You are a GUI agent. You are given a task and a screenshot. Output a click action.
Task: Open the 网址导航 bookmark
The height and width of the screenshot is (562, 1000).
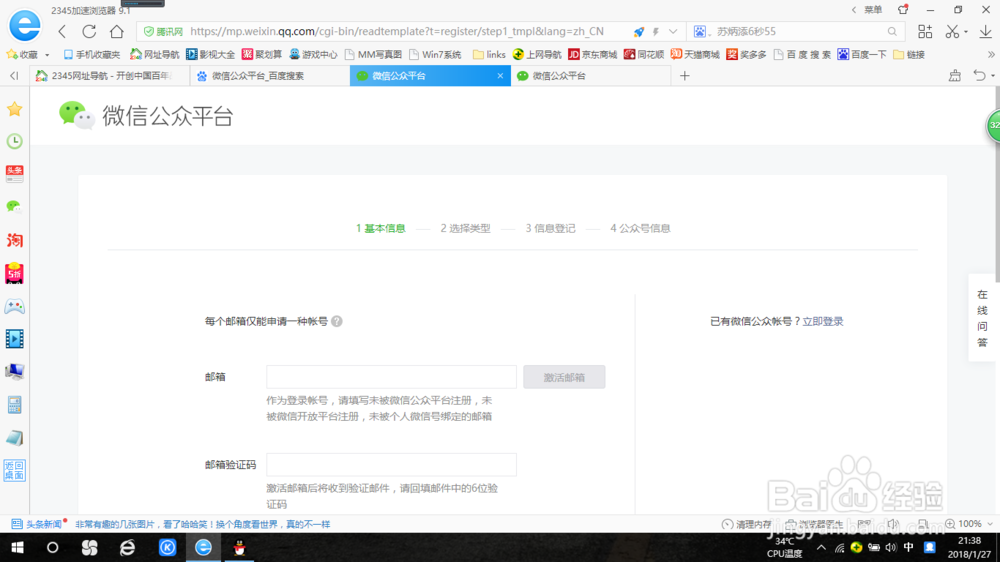[154, 55]
